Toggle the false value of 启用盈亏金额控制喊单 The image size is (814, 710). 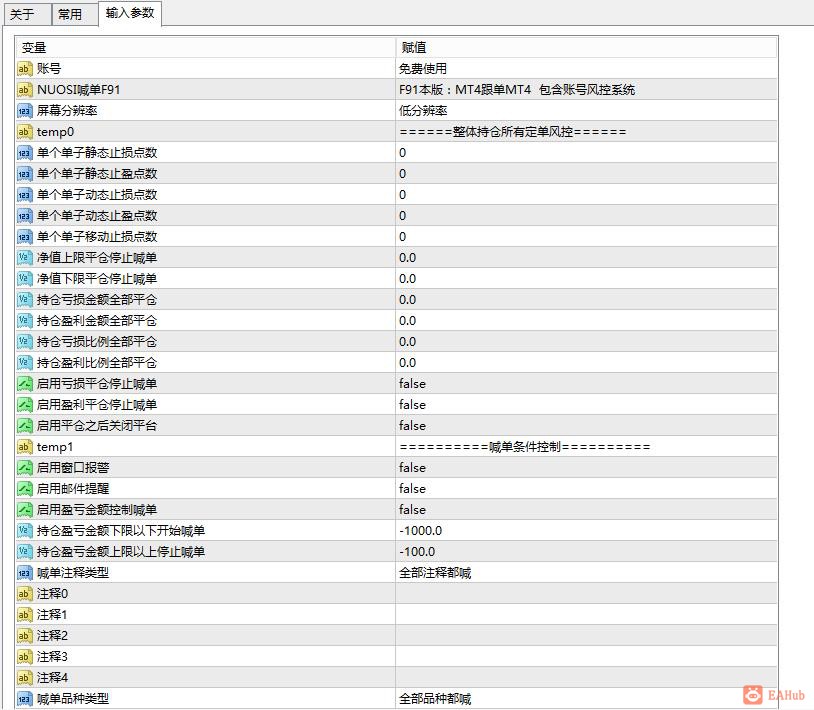[x=586, y=510]
